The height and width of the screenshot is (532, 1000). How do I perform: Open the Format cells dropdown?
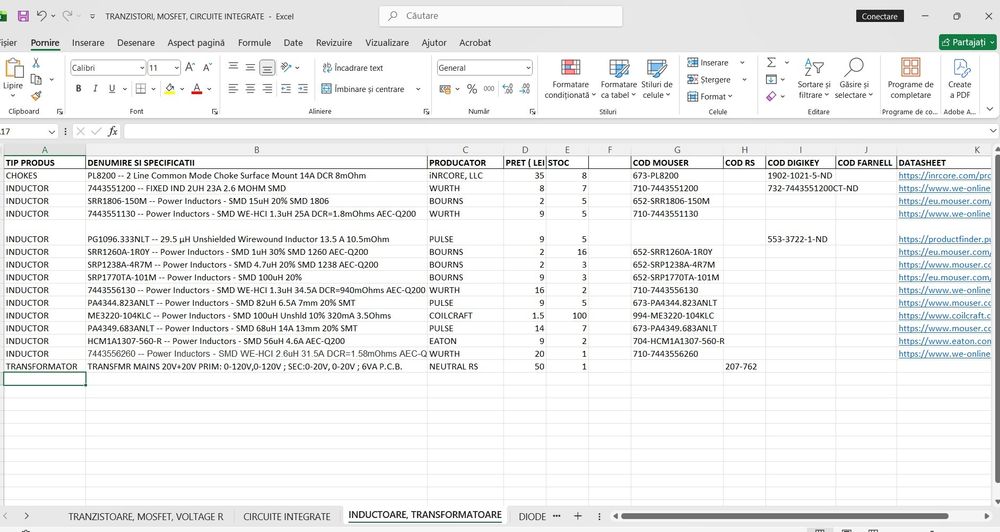(710, 96)
